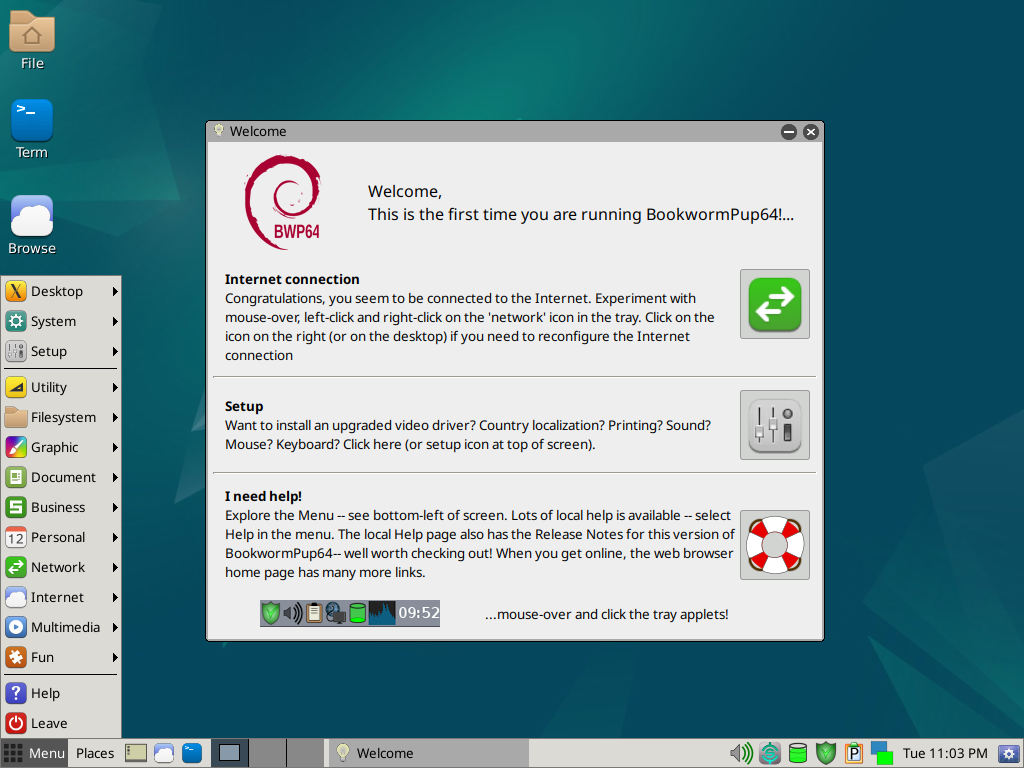
Task: Click the lifebuoy help button
Action: point(775,545)
